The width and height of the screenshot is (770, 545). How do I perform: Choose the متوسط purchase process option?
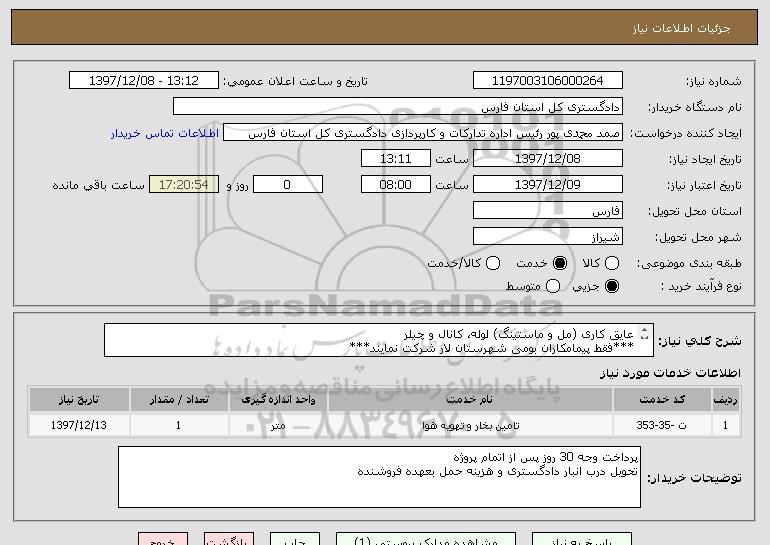point(552,286)
